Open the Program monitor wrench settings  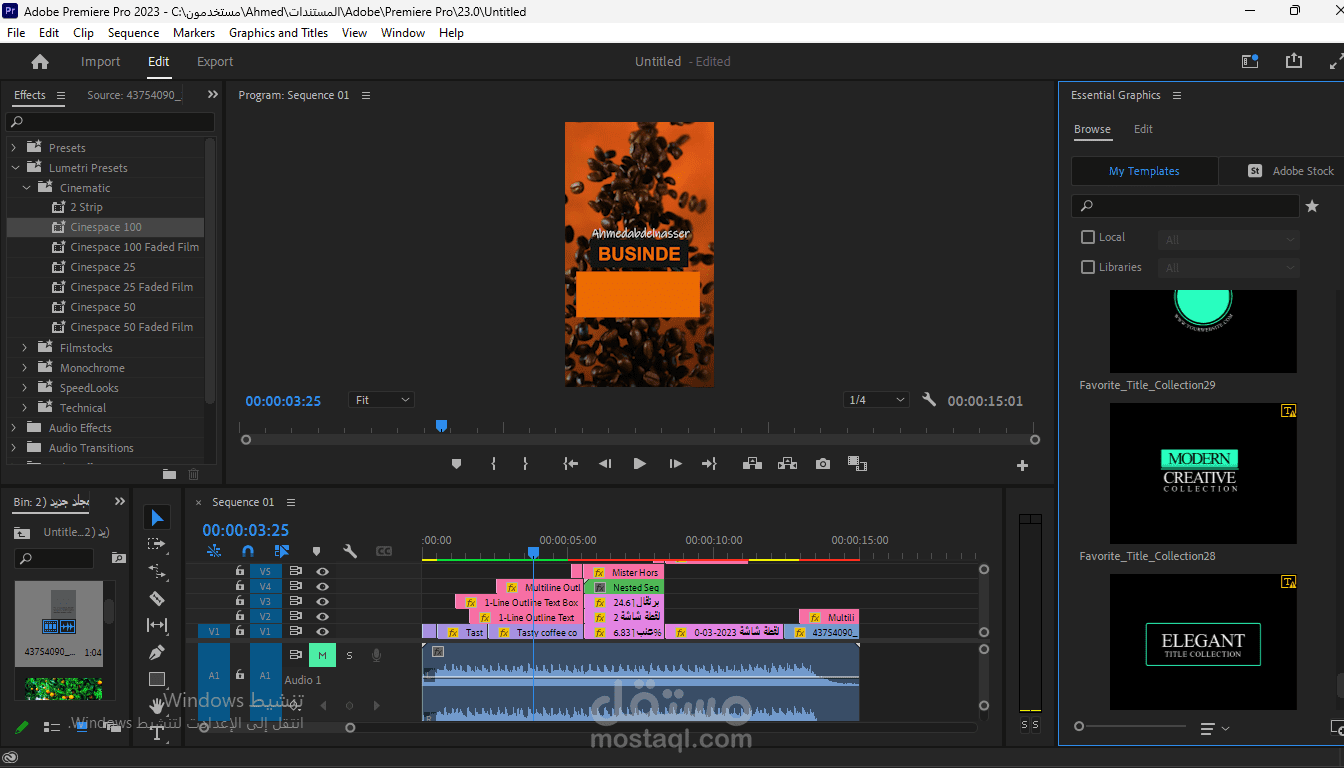pos(929,400)
